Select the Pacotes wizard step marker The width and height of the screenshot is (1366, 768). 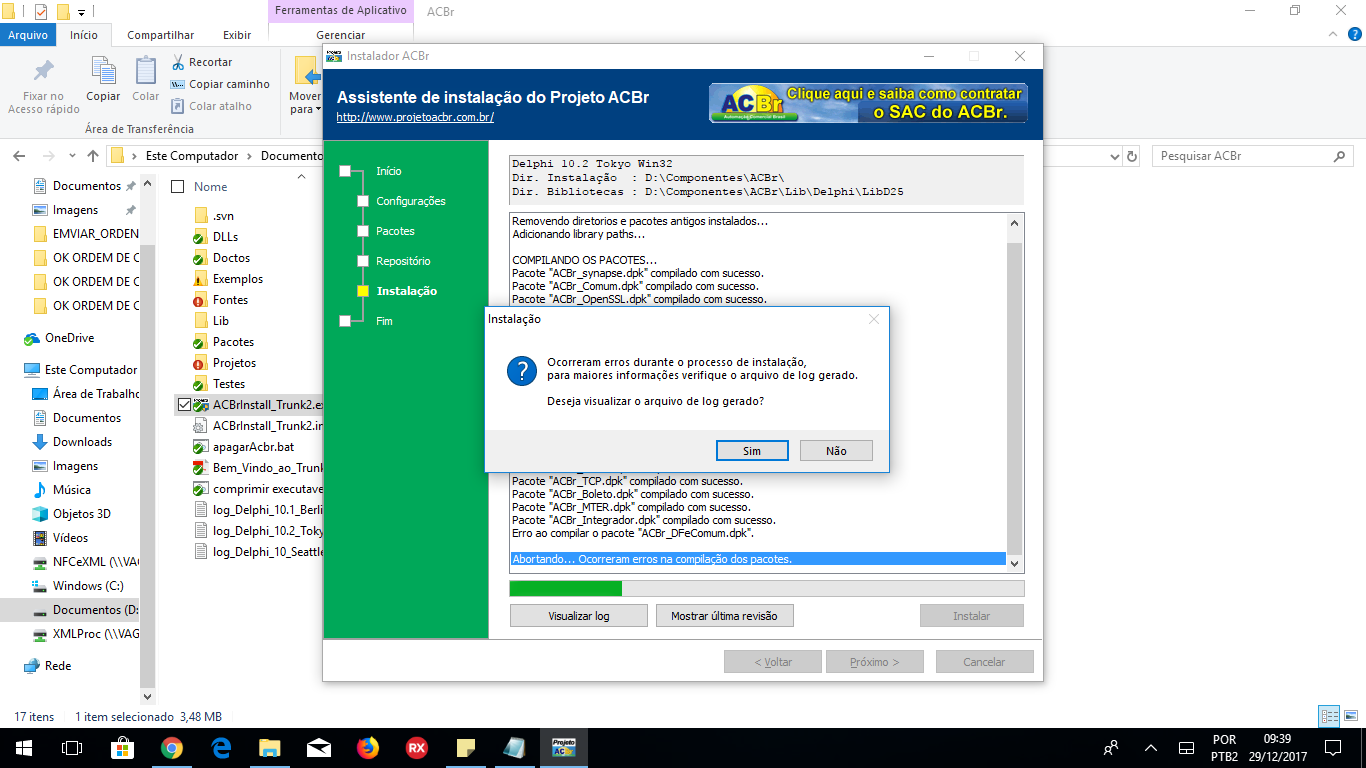(x=363, y=231)
